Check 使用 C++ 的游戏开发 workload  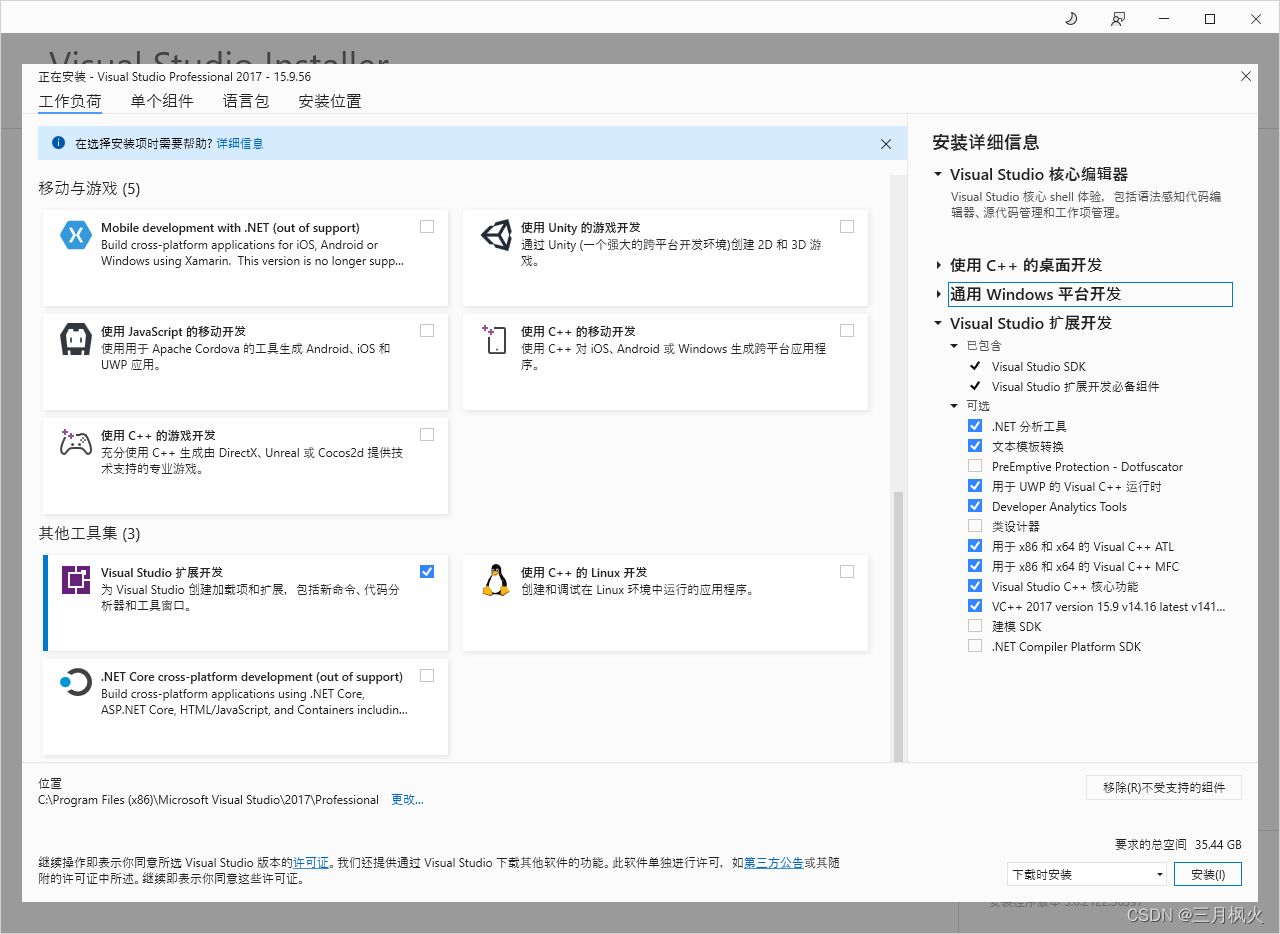tap(427, 435)
